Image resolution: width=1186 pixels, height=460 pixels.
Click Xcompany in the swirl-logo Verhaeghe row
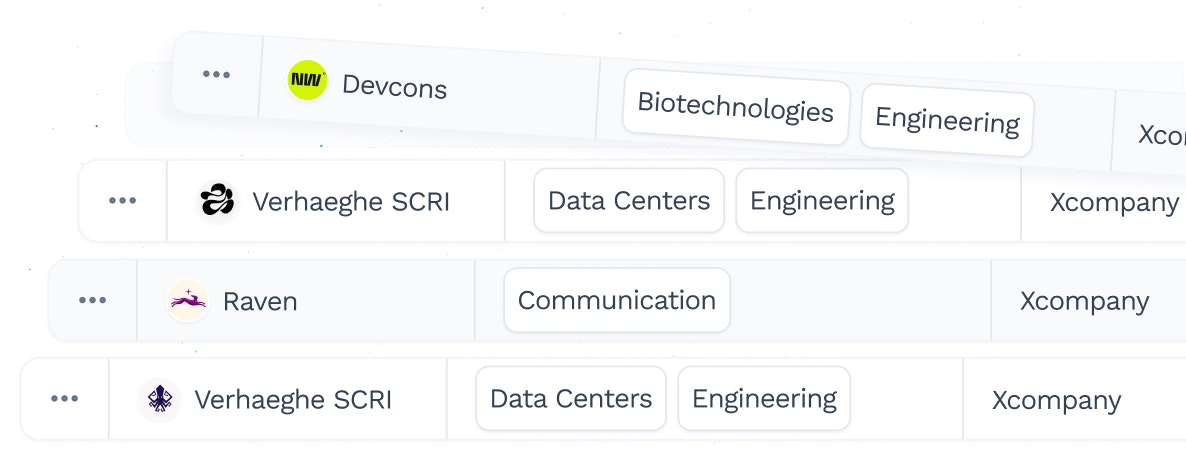pyautogui.click(x=1114, y=202)
